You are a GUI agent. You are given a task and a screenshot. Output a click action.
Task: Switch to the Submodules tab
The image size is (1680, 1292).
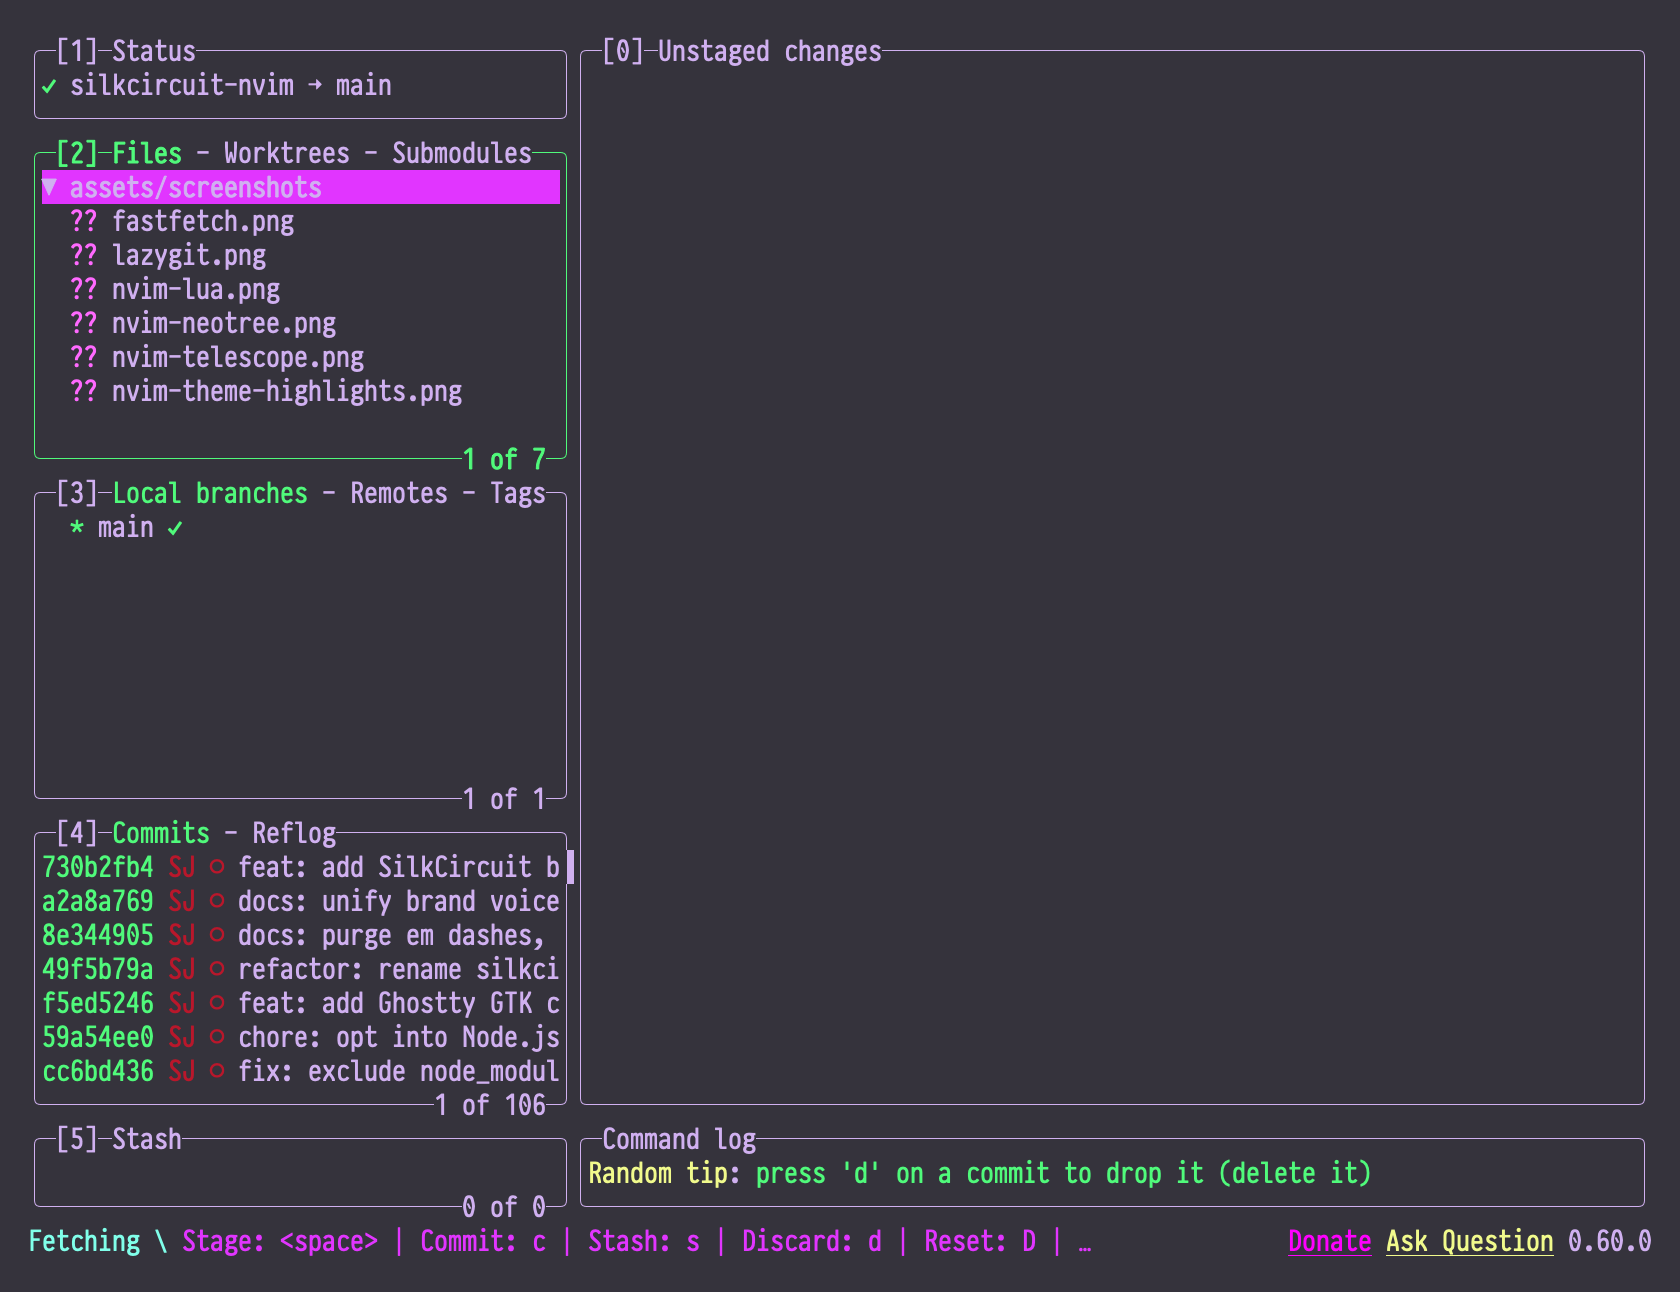click(462, 153)
